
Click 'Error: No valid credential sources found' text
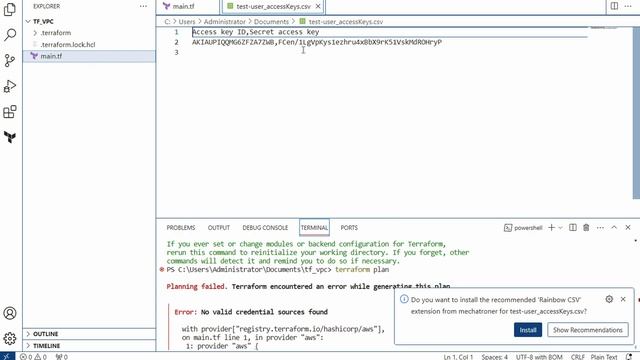(x=251, y=312)
